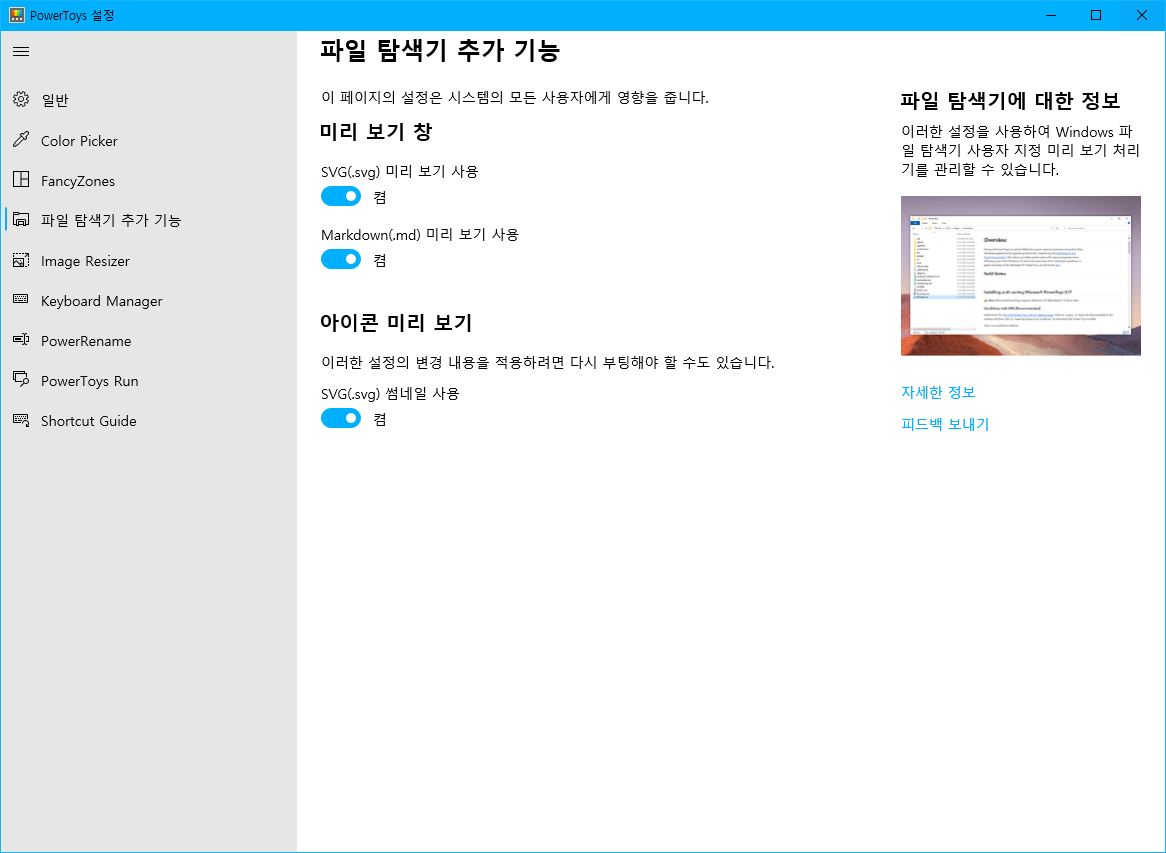The image size is (1166, 853).
Task: Go to the FancyZones page
Action: tap(149, 181)
